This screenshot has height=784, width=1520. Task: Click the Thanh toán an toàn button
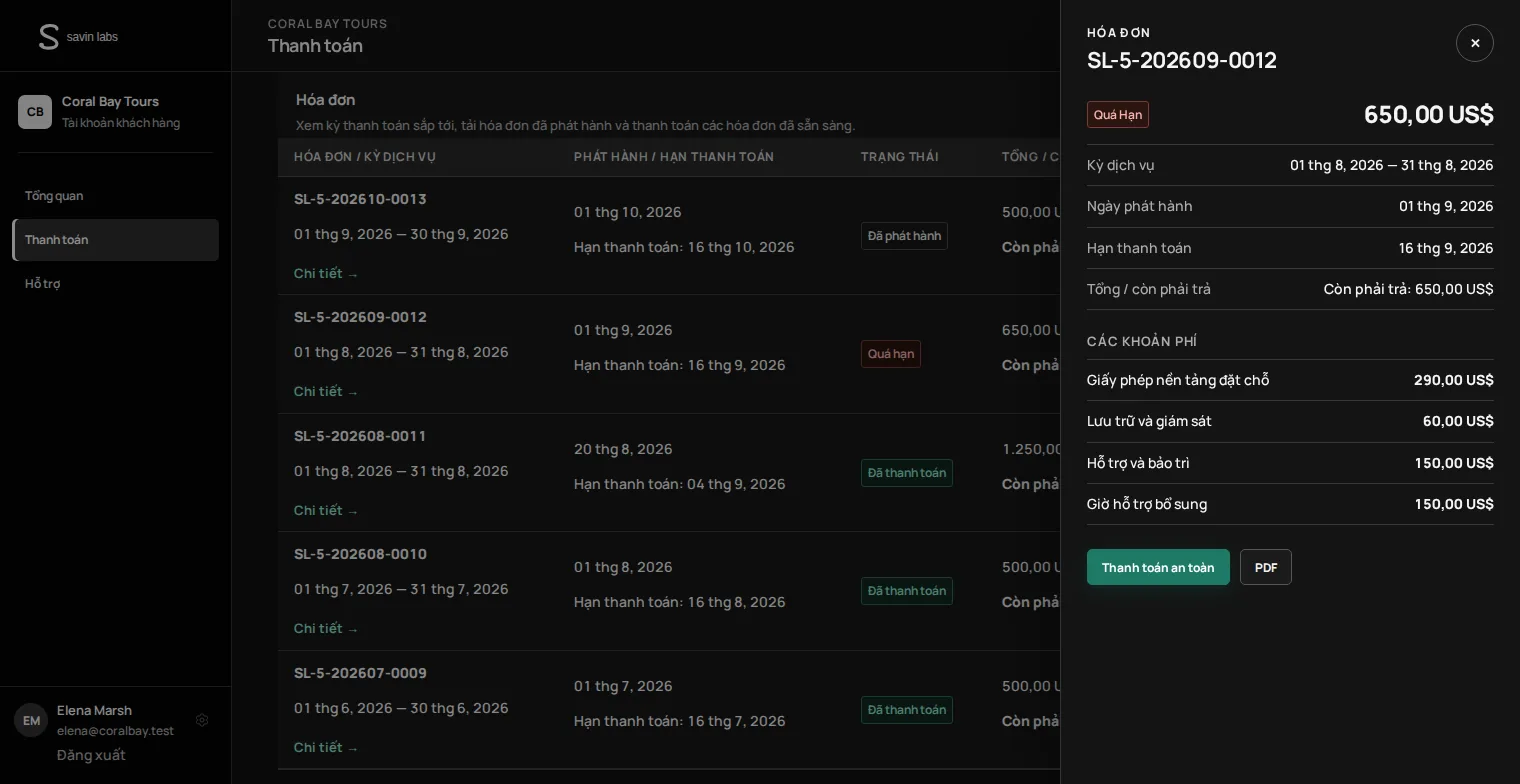click(1158, 567)
